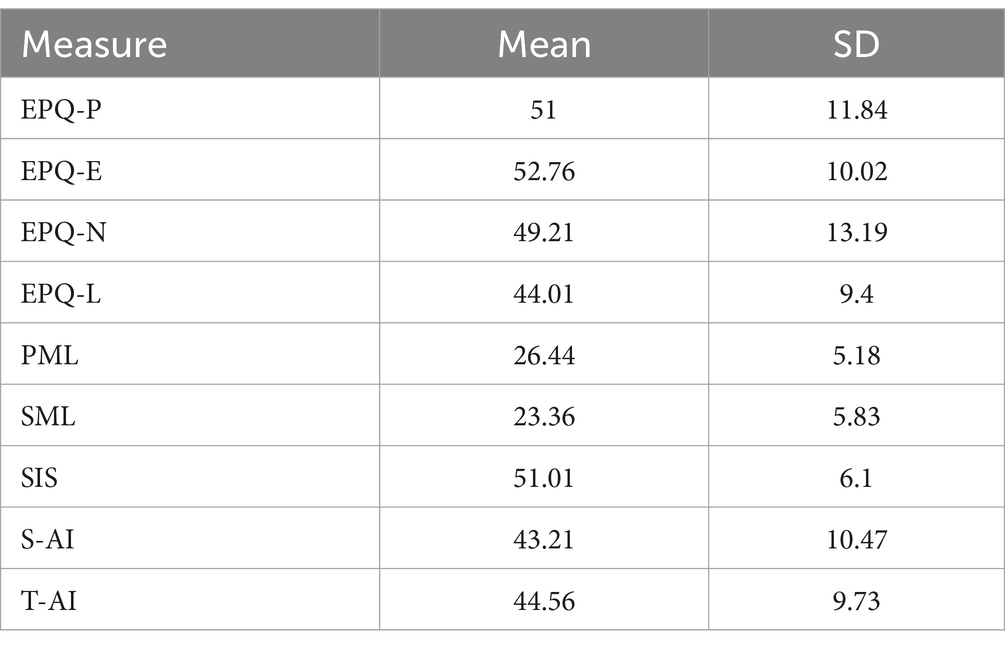
Task: Select the SML row label
Action: (48, 417)
